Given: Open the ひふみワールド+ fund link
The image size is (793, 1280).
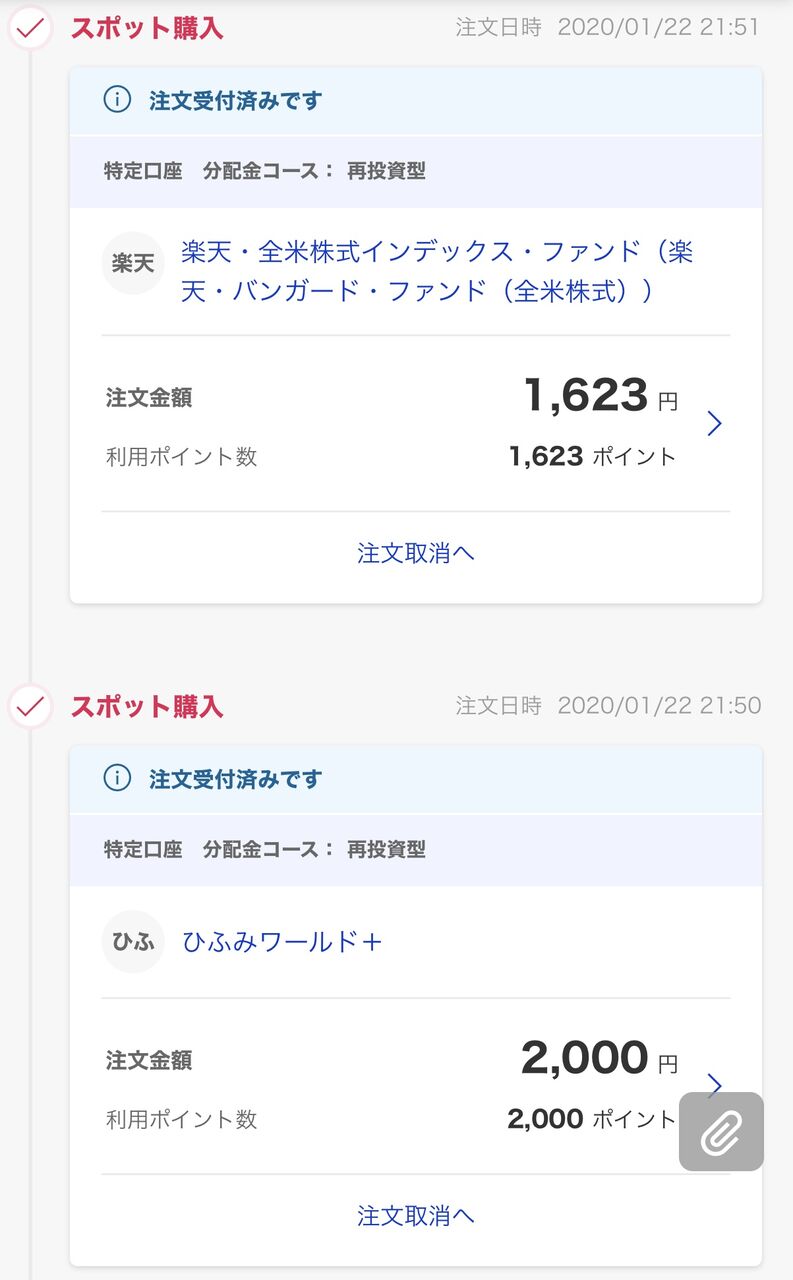Looking at the screenshot, I should click(x=282, y=942).
